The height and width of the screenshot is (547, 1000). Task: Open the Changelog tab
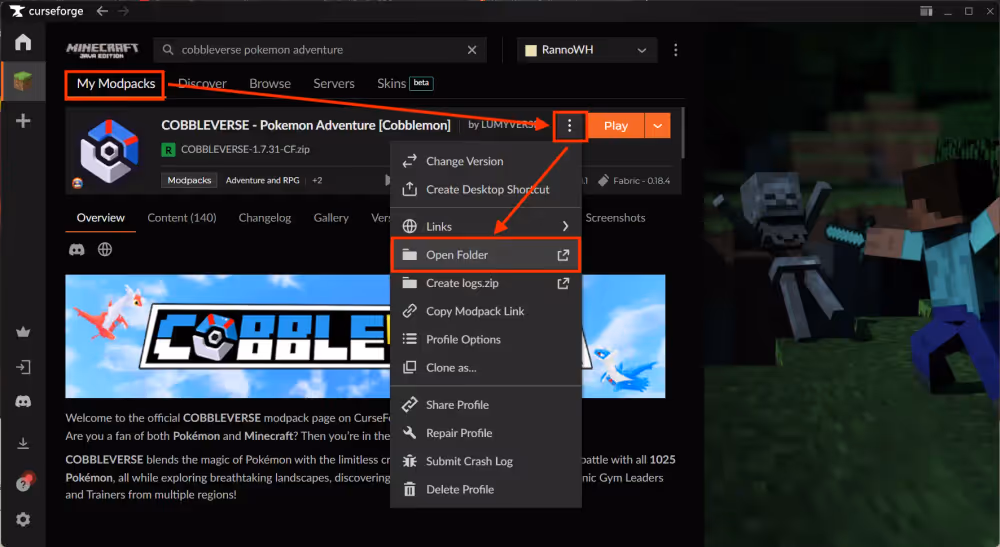tap(265, 217)
